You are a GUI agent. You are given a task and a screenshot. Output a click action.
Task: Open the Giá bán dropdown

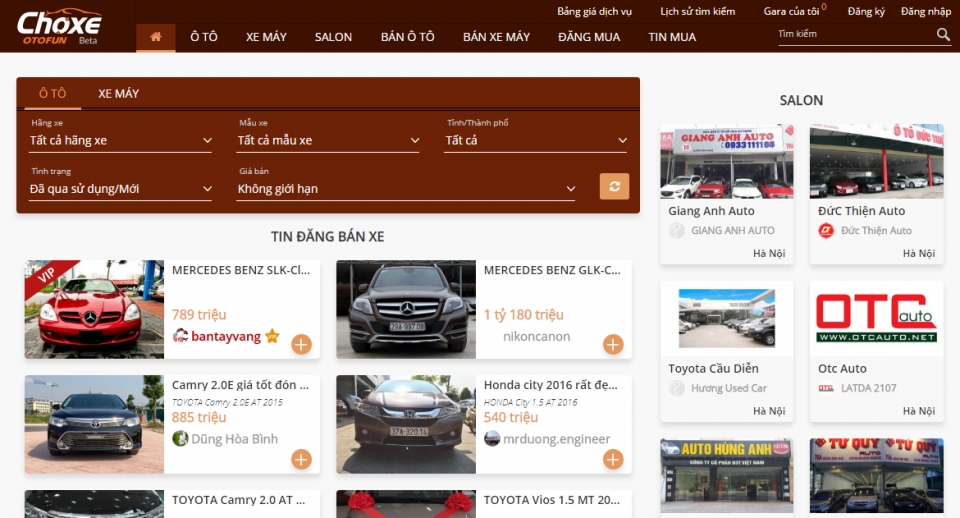(x=406, y=189)
